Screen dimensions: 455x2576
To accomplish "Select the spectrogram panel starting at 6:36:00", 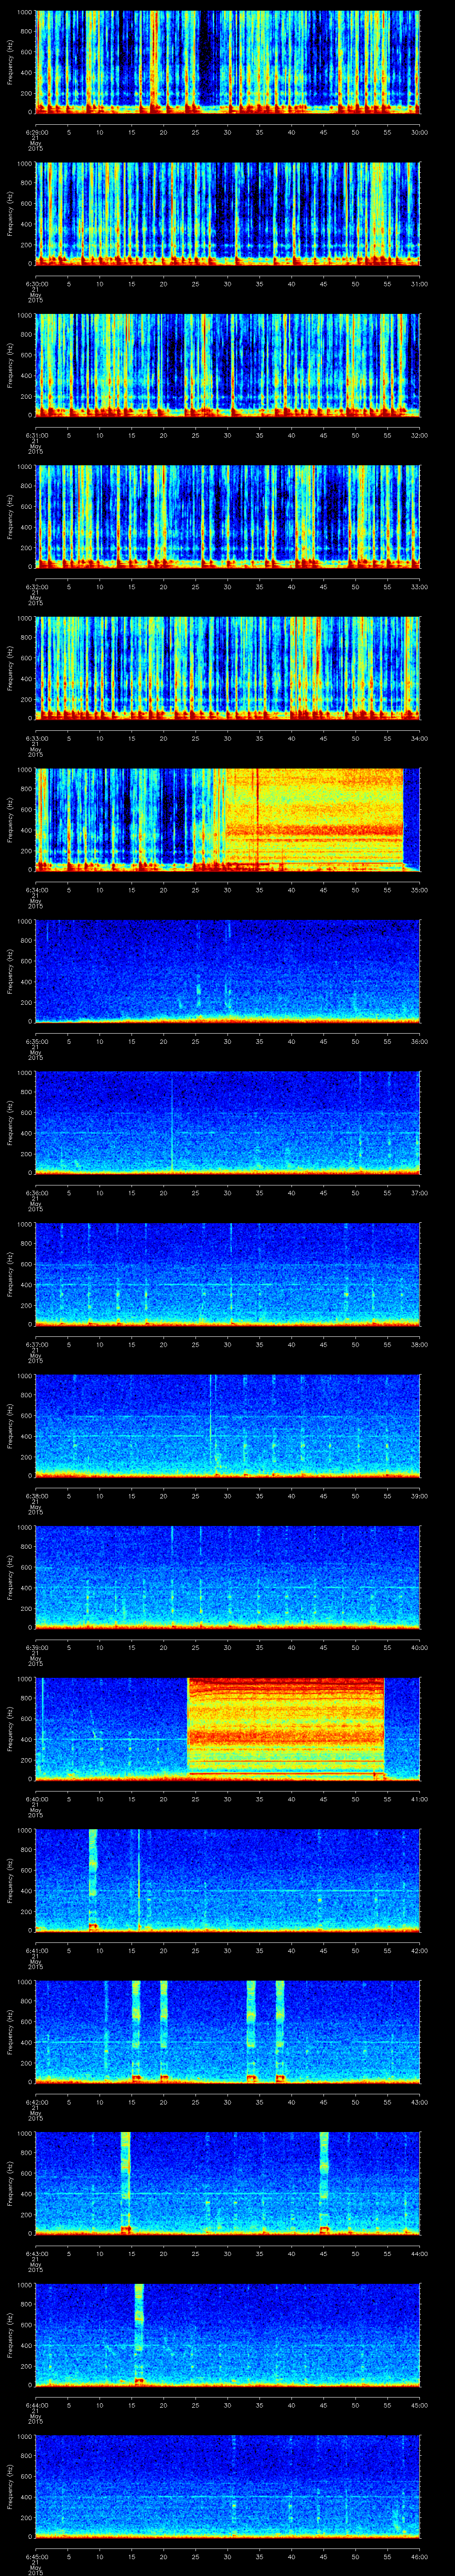I will click(x=228, y=1122).
